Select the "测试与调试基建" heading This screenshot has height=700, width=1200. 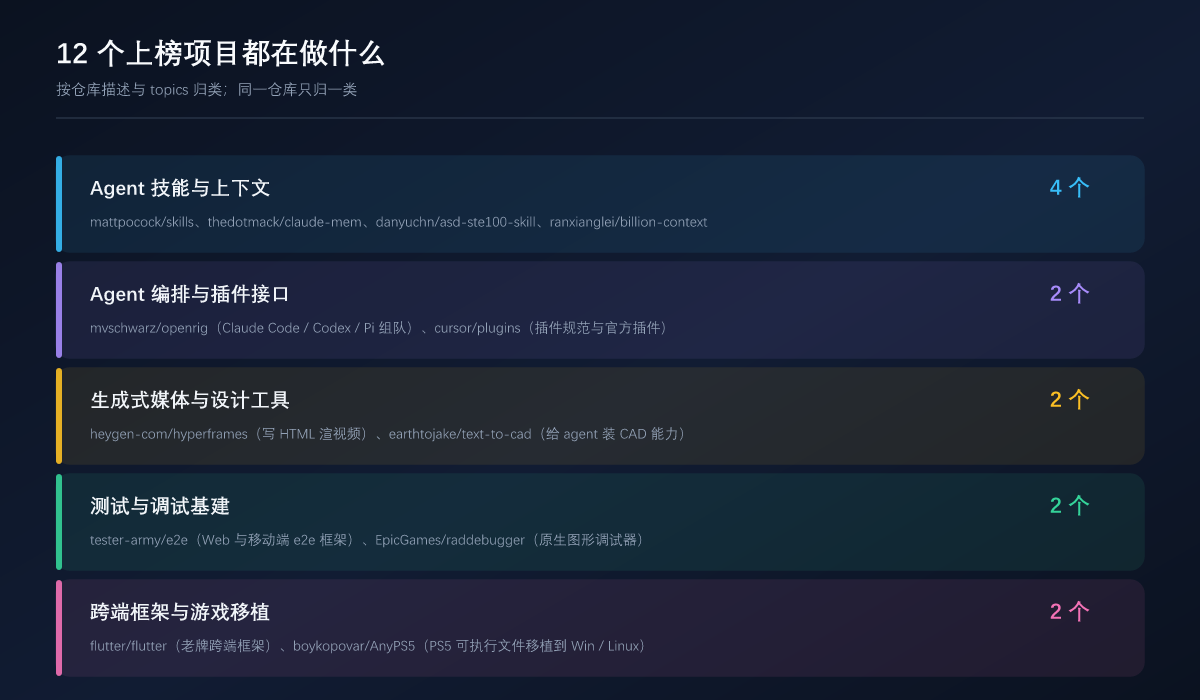pyautogui.click(x=160, y=506)
